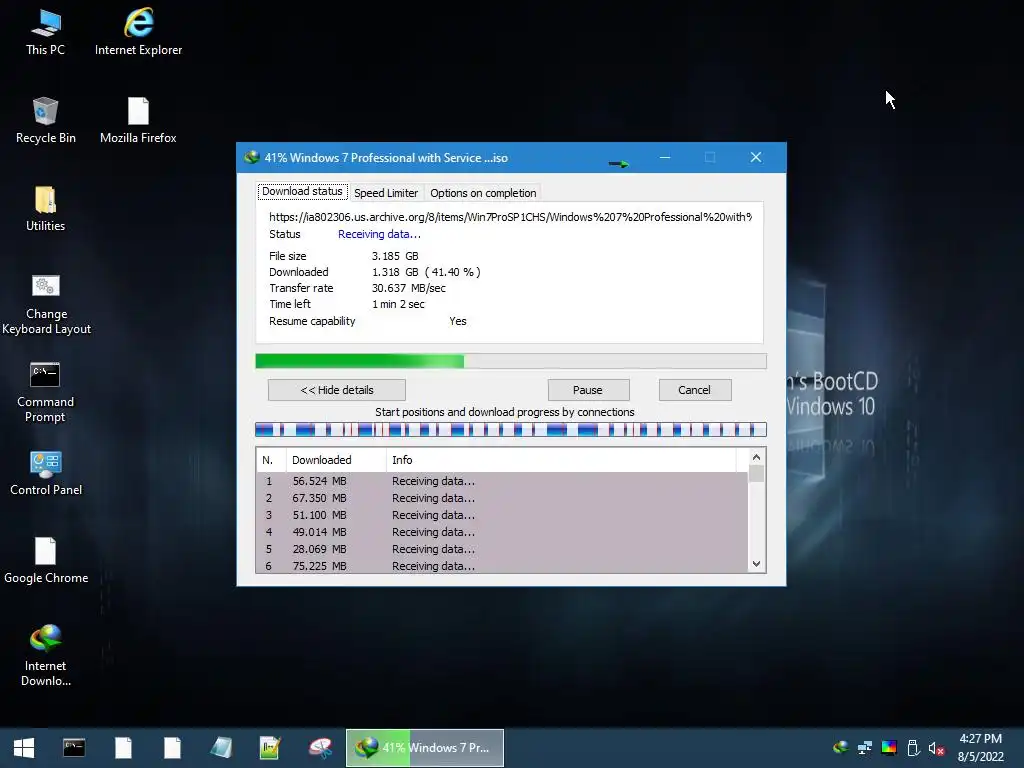Click the IDM icon in the dialog title bar
This screenshot has width=1024, height=768.
251,157
